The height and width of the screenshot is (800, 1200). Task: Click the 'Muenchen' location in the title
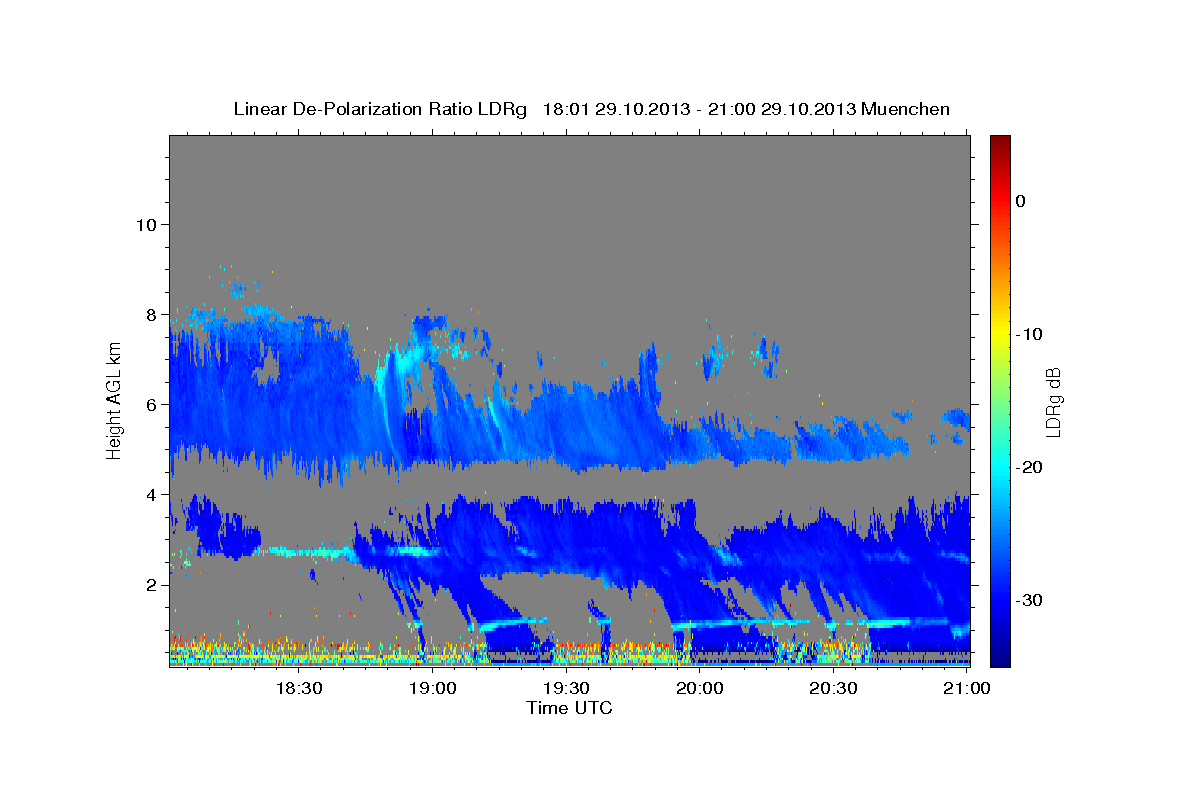(x=907, y=109)
